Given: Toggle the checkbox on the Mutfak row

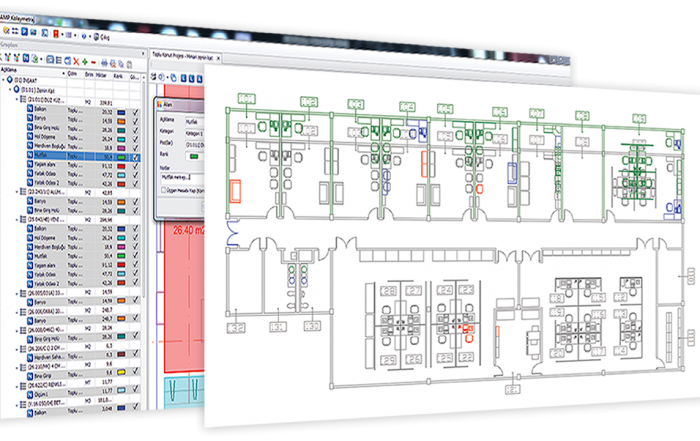Looking at the screenshot, I should pos(136,158).
